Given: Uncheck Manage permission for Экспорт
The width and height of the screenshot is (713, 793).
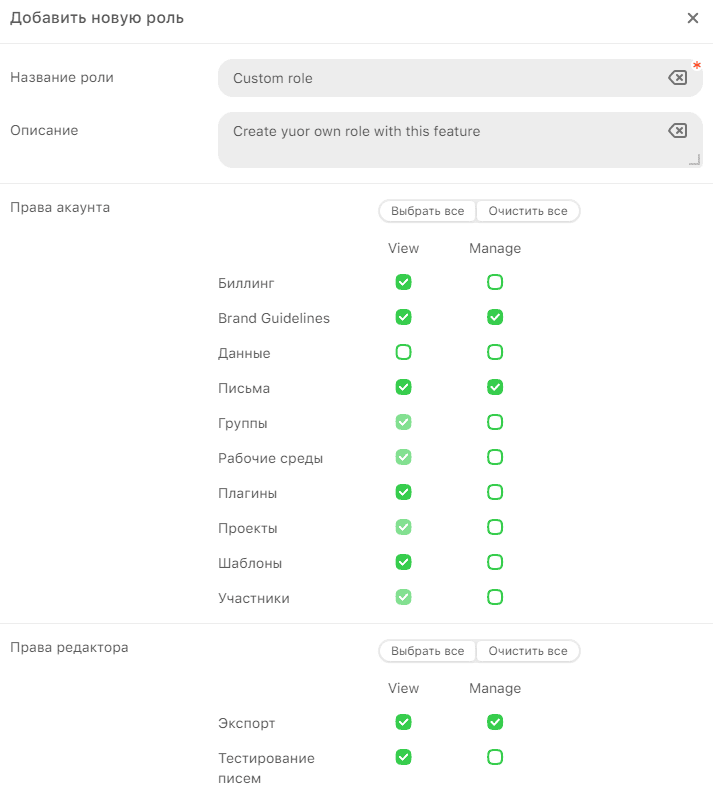Looking at the screenshot, I should (495, 723).
